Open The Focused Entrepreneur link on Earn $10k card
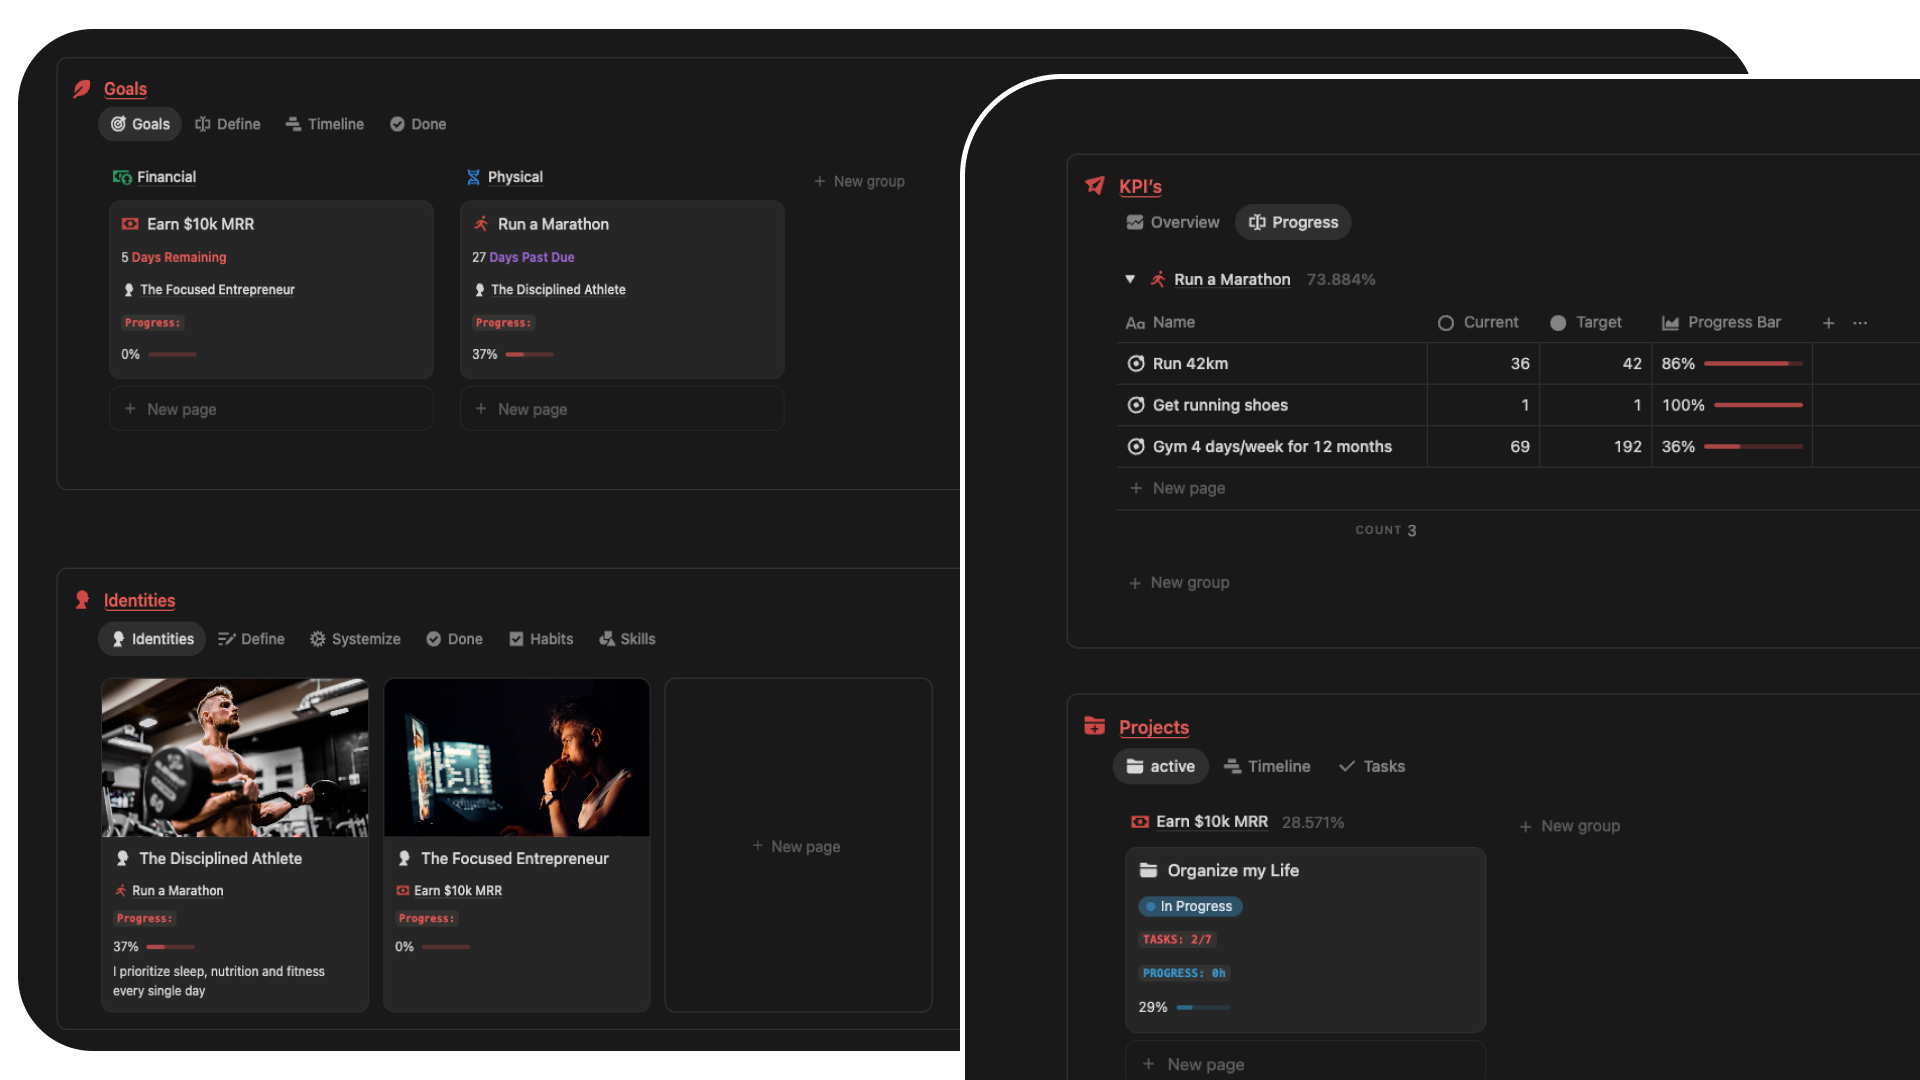 pyautogui.click(x=217, y=289)
